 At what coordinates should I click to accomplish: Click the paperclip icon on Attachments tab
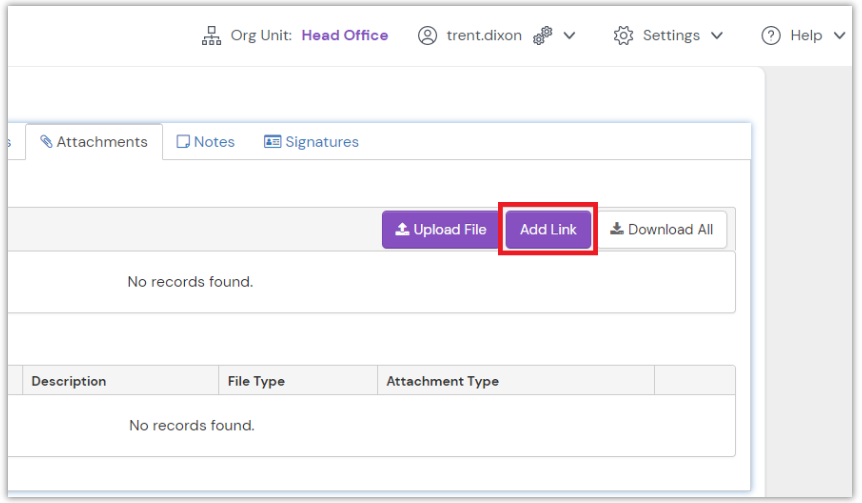46,142
